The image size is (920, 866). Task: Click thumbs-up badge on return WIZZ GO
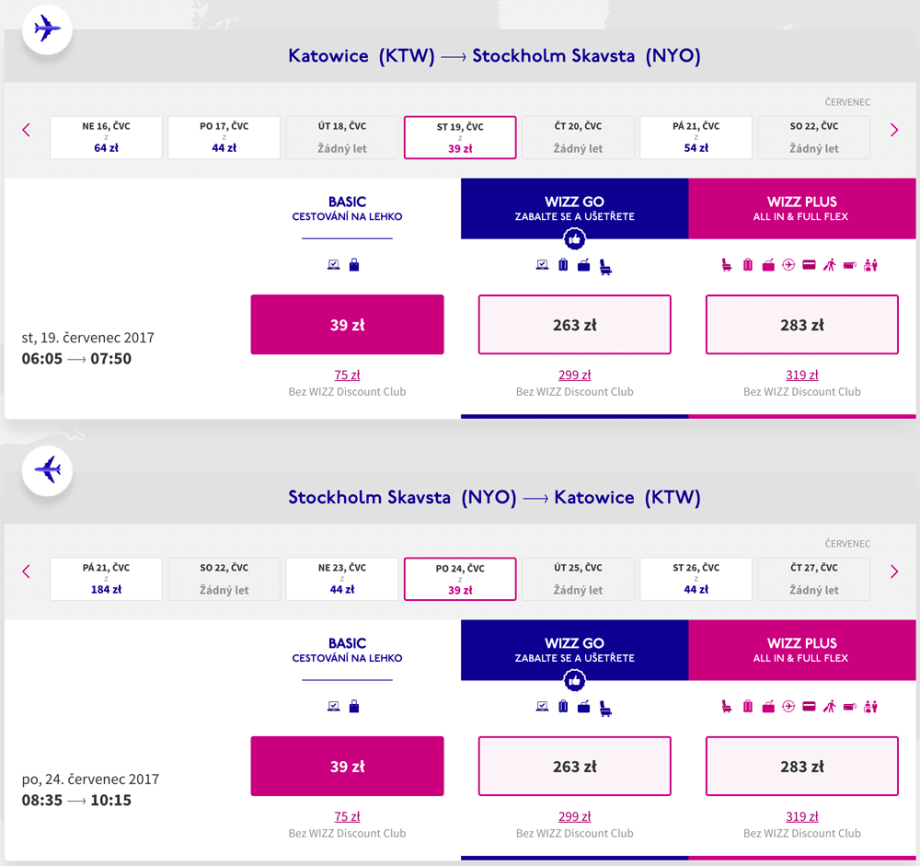(574, 680)
